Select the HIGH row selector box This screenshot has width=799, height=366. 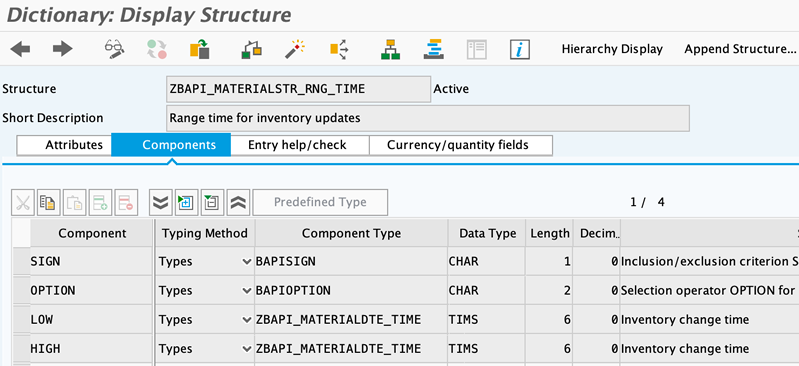point(21,349)
